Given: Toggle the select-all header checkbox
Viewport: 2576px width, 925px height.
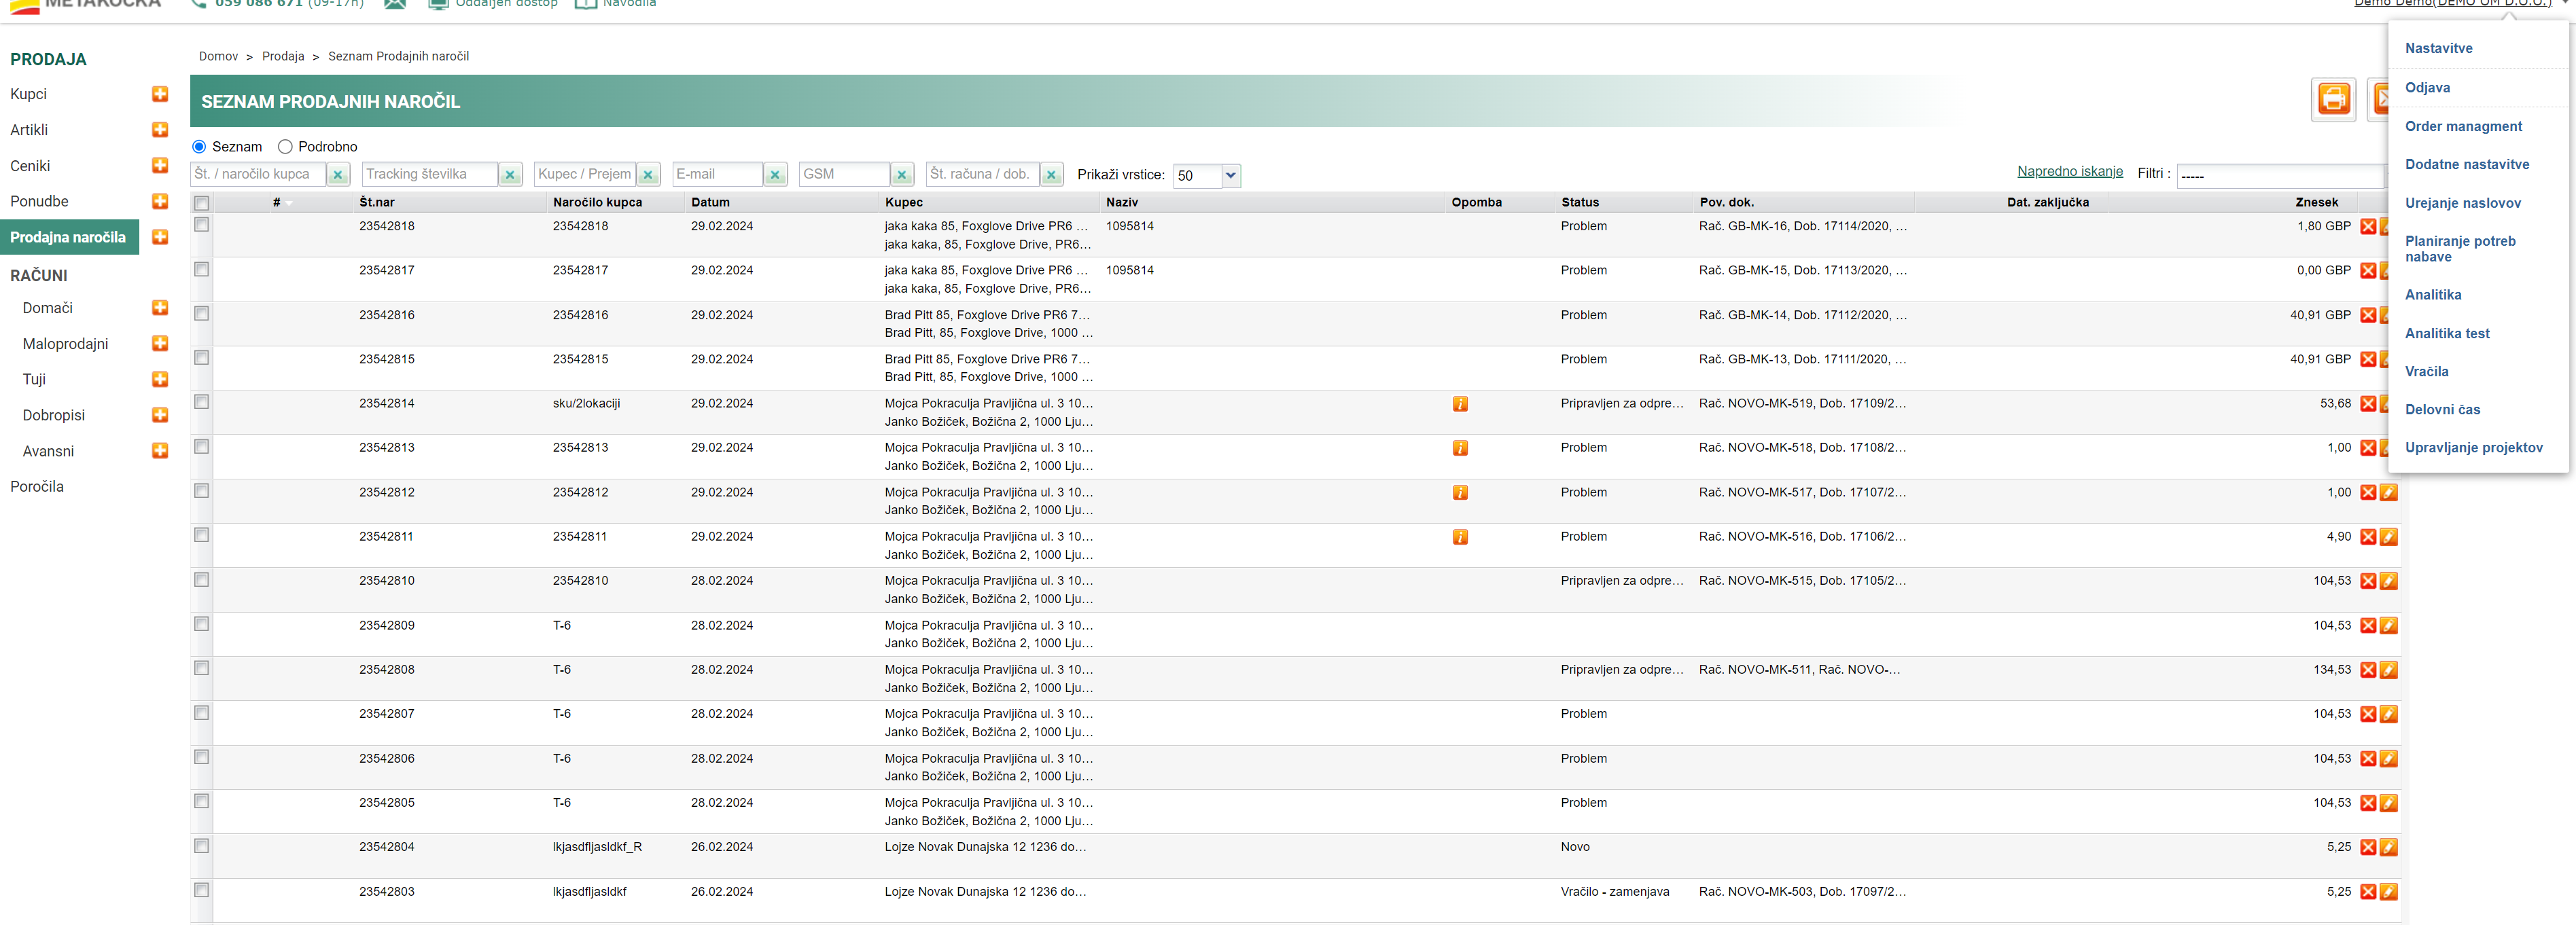Looking at the screenshot, I should pyautogui.click(x=202, y=203).
